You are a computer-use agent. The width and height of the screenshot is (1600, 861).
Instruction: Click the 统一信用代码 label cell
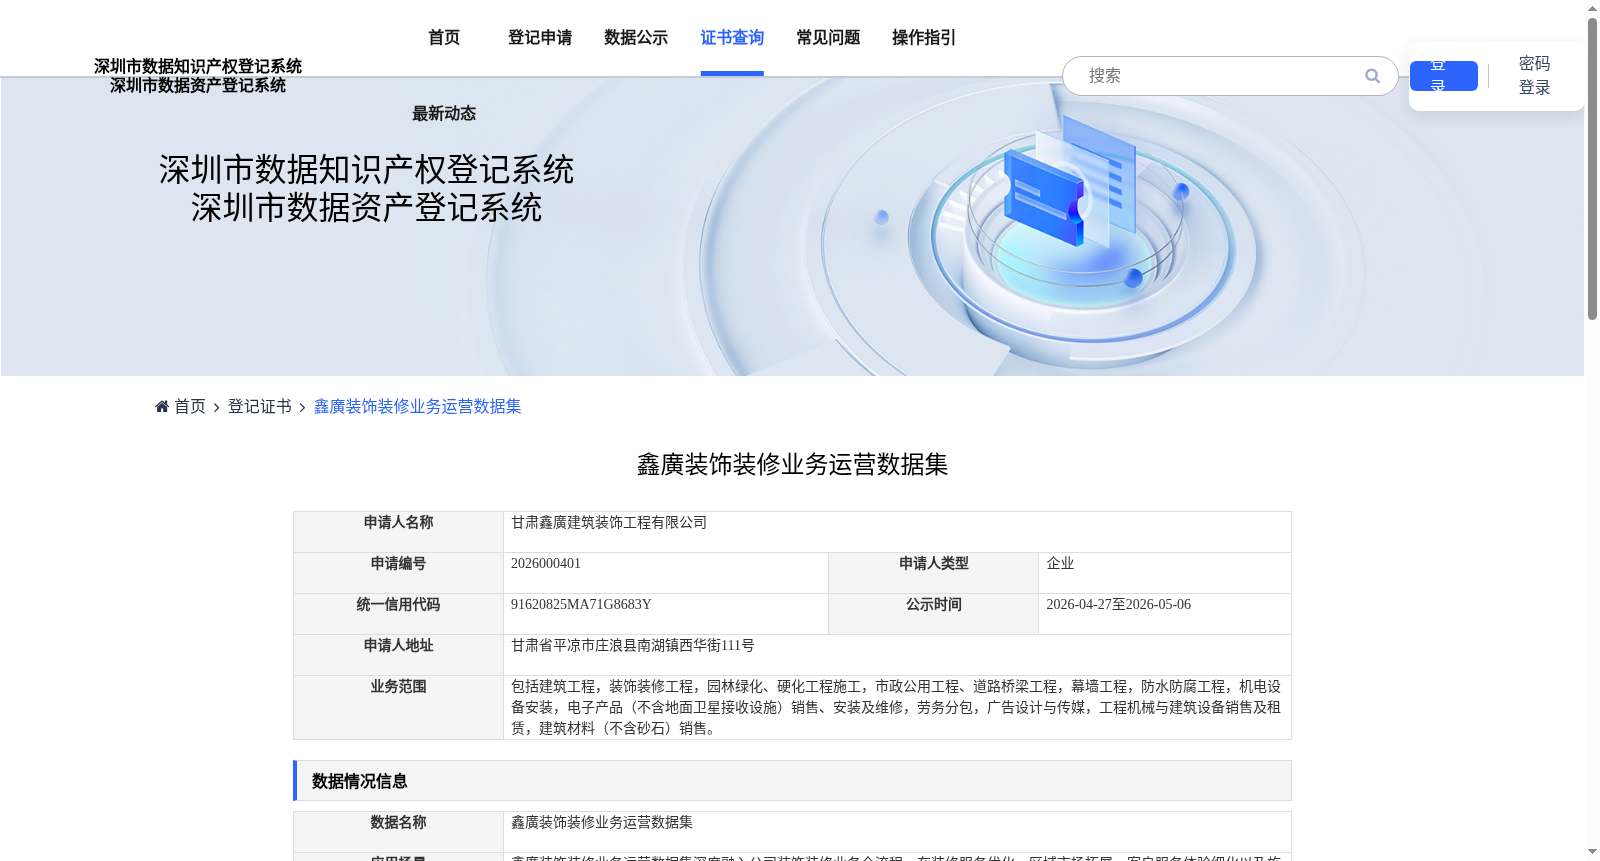[398, 614]
